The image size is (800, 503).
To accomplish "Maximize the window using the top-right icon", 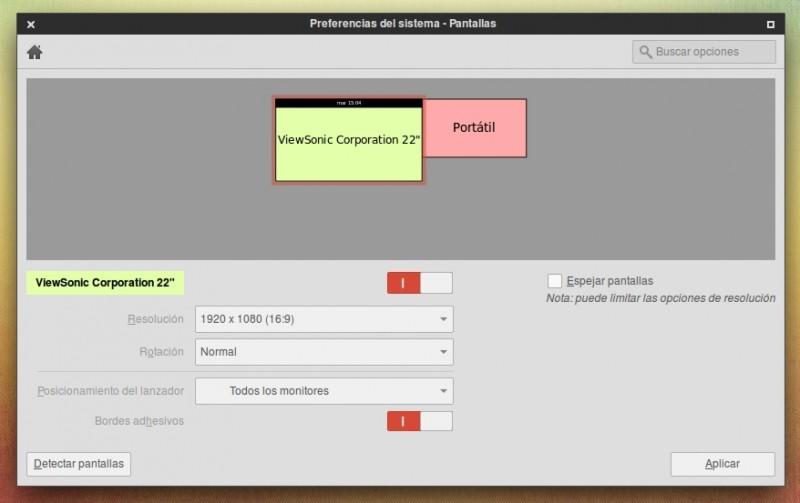I will coord(770,23).
